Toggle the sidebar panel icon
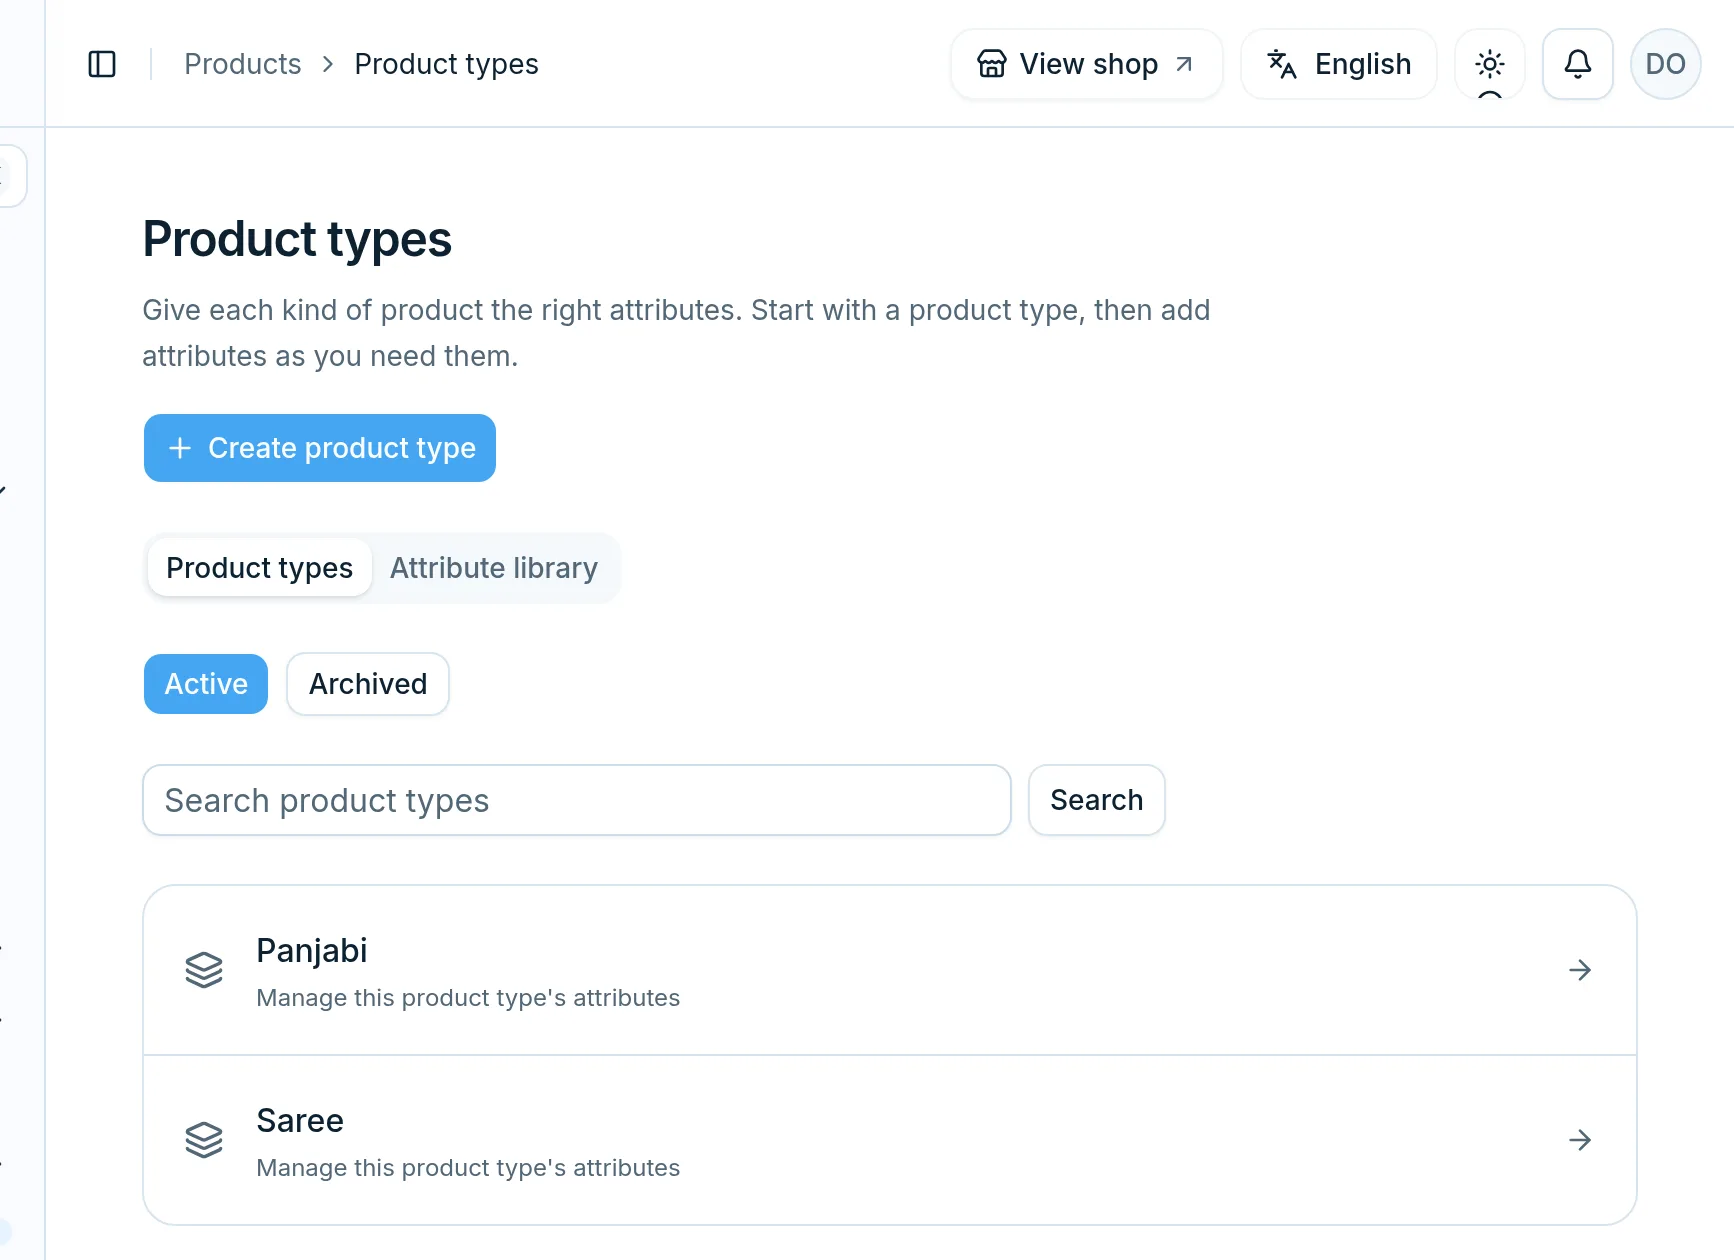1734x1260 pixels. 102,64
